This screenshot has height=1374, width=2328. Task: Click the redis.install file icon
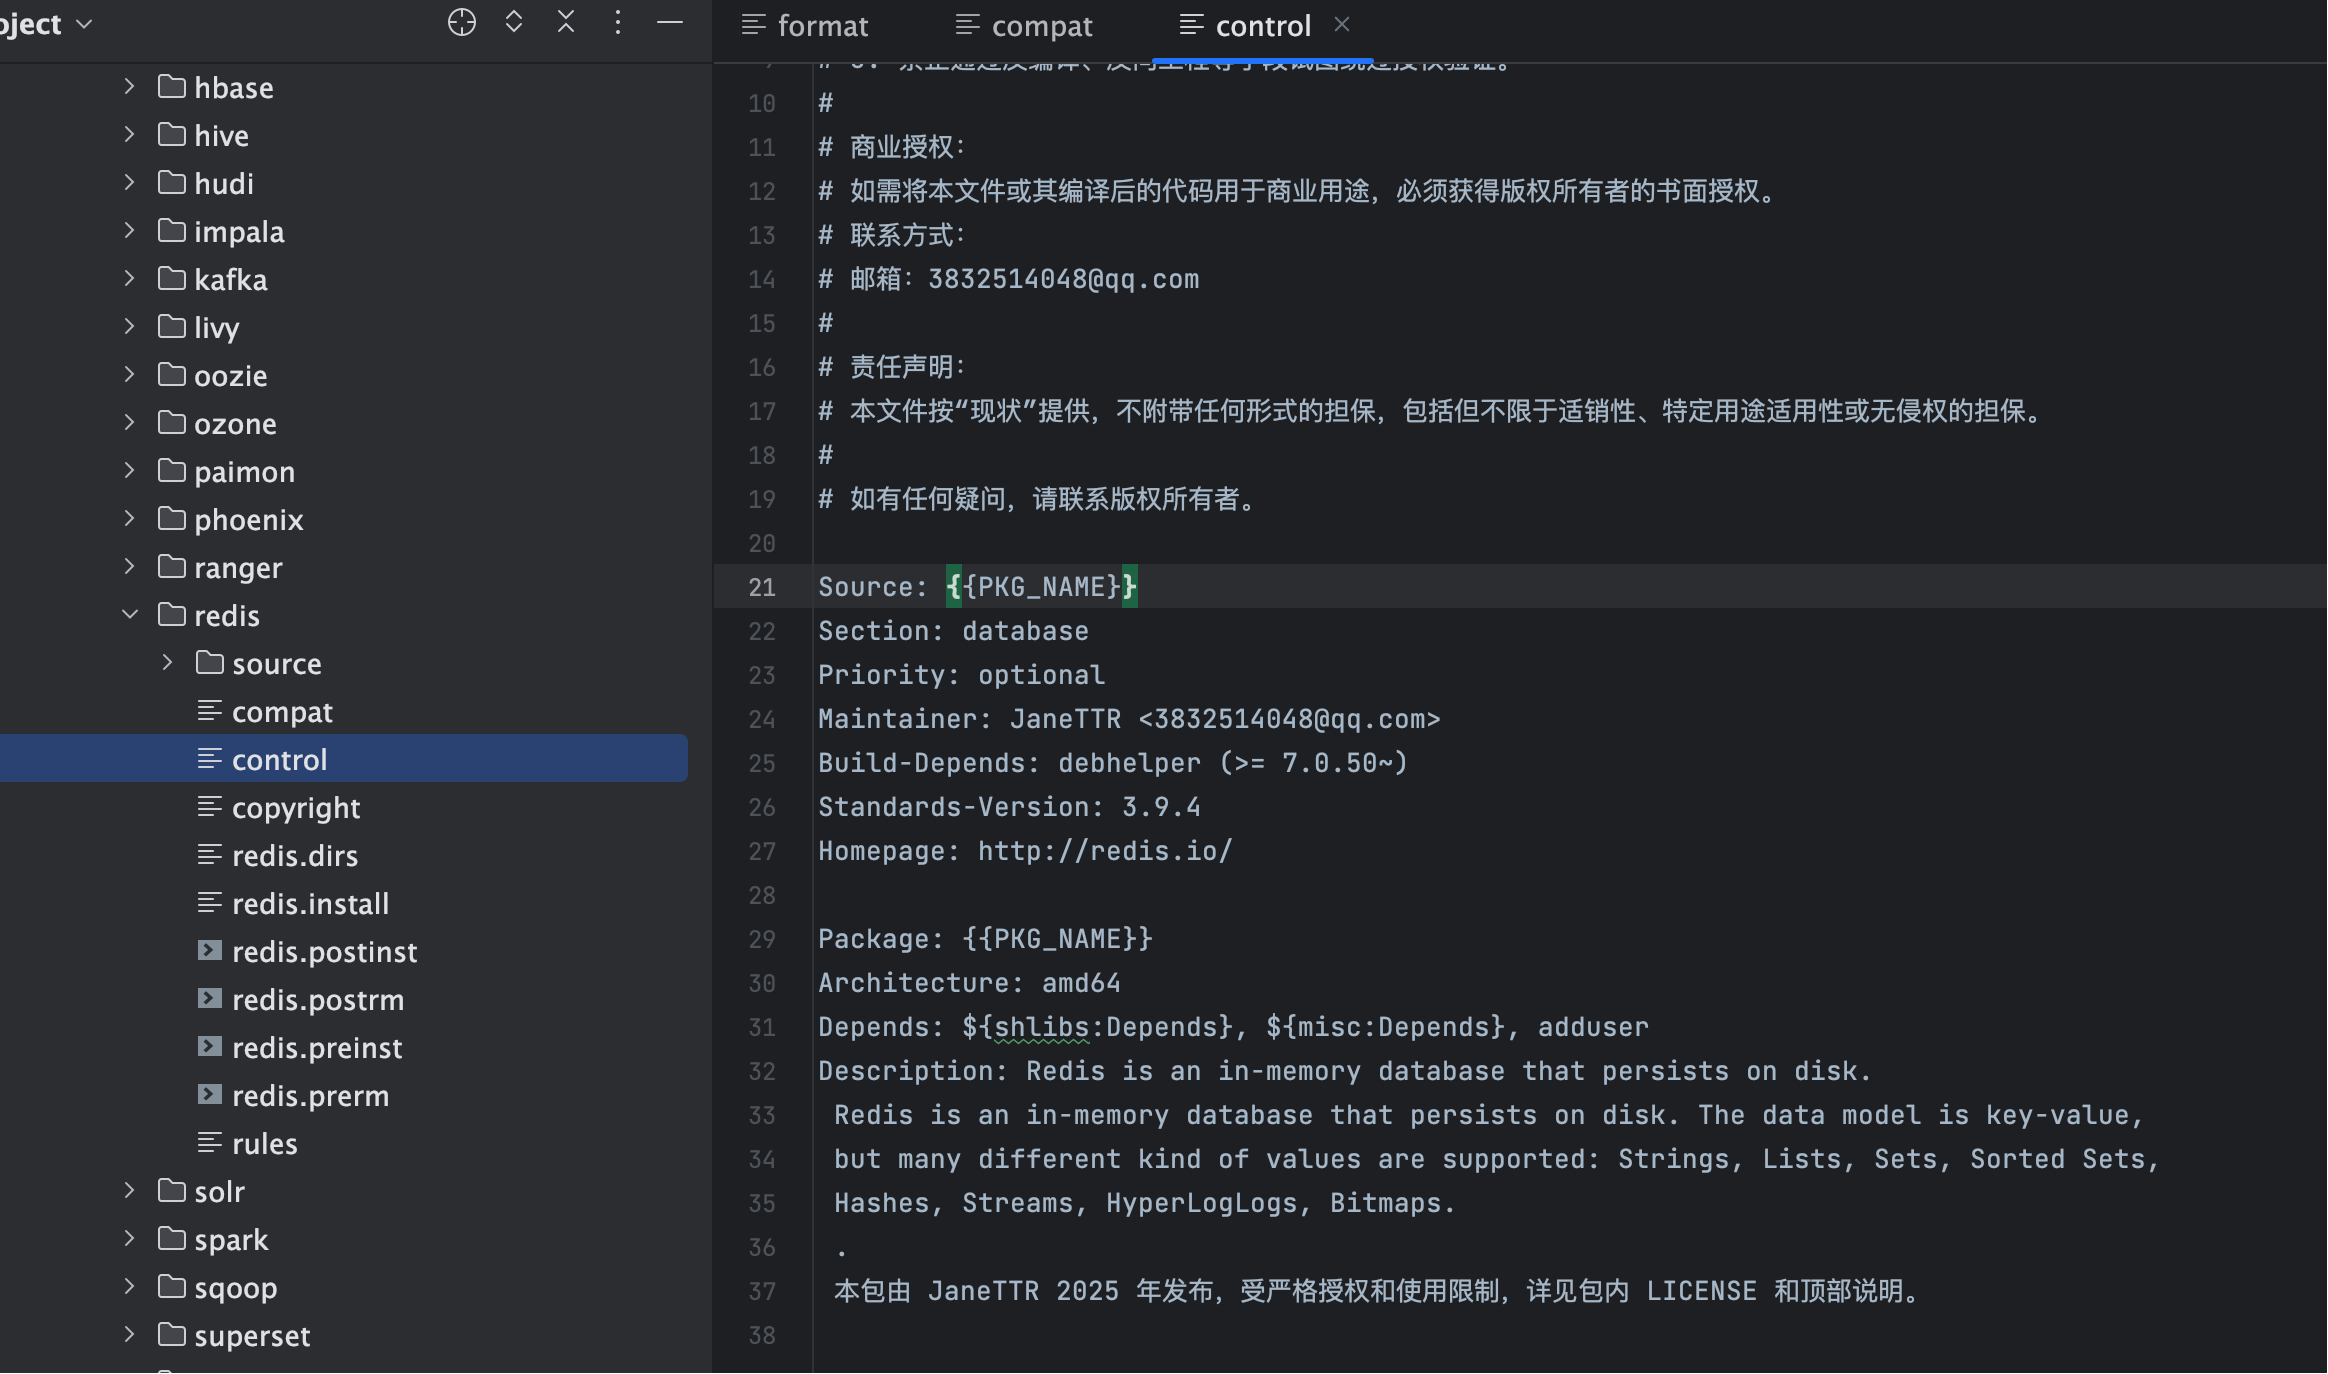(x=209, y=903)
